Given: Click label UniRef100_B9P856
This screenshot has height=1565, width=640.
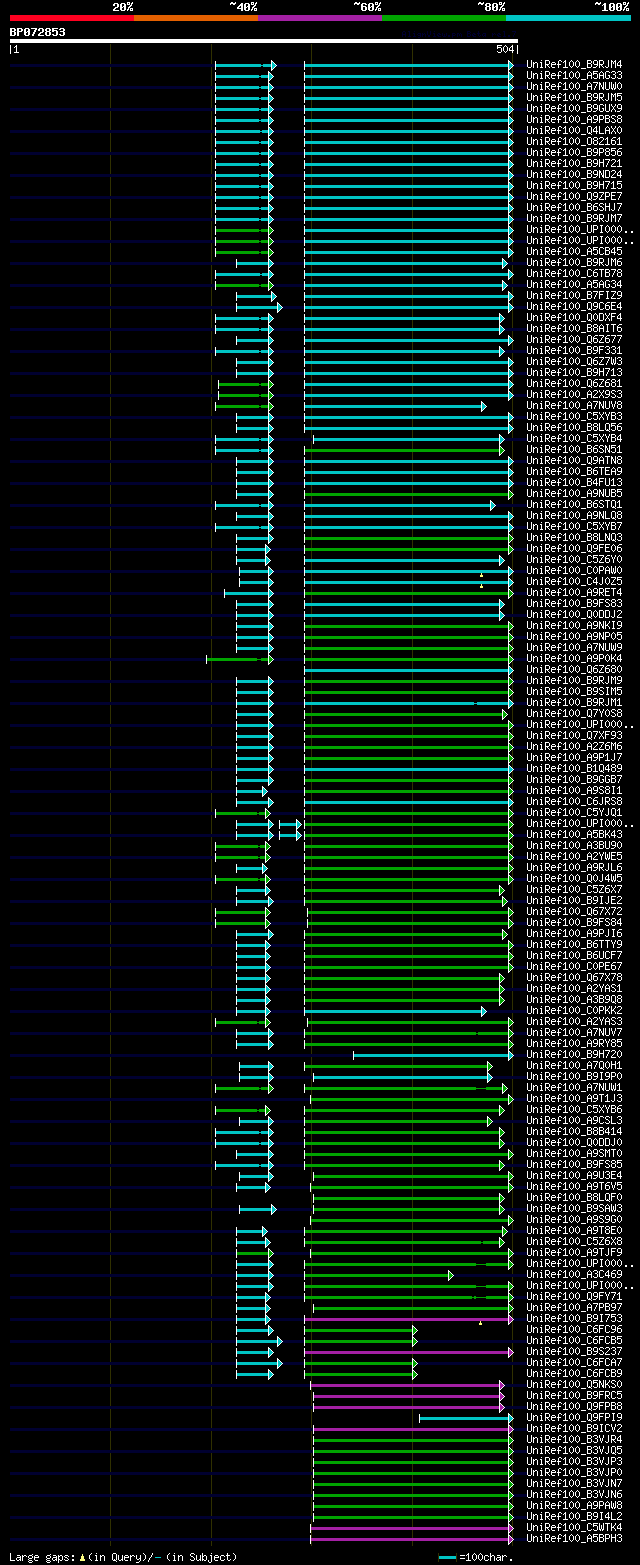Looking at the screenshot, I should point(574,152).
